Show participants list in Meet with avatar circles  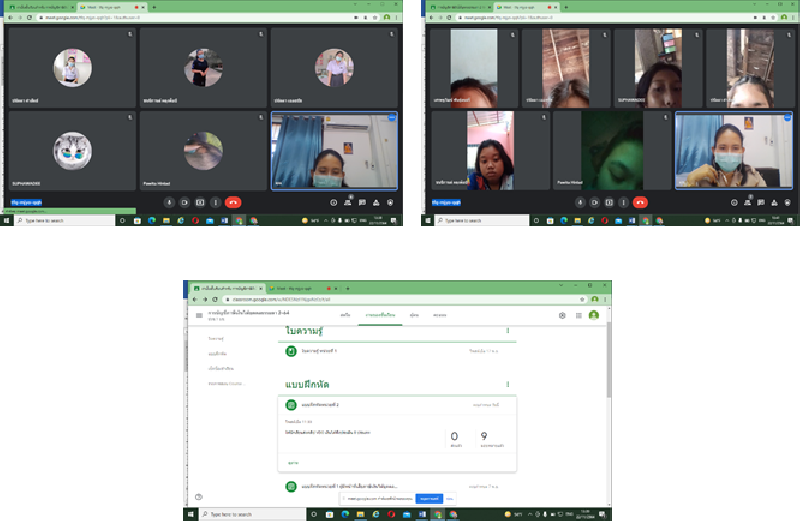pos(346,201)
